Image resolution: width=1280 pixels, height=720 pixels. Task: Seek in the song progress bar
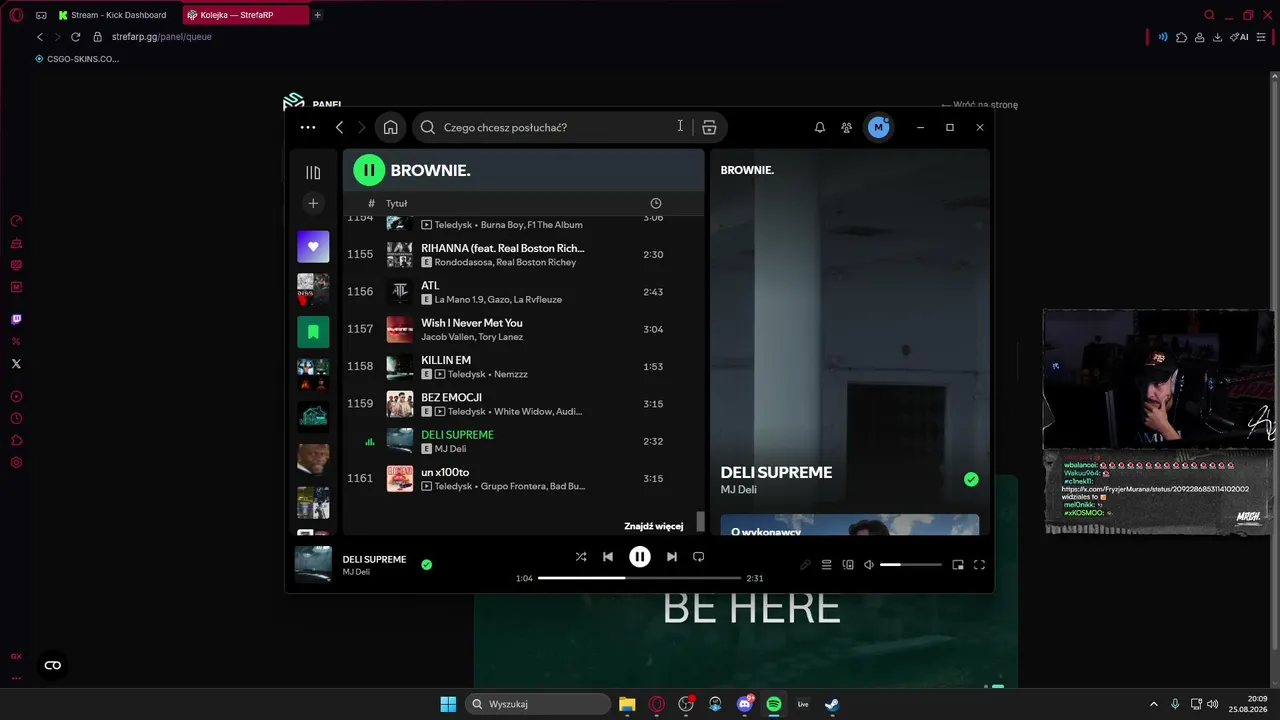point(640,578)
